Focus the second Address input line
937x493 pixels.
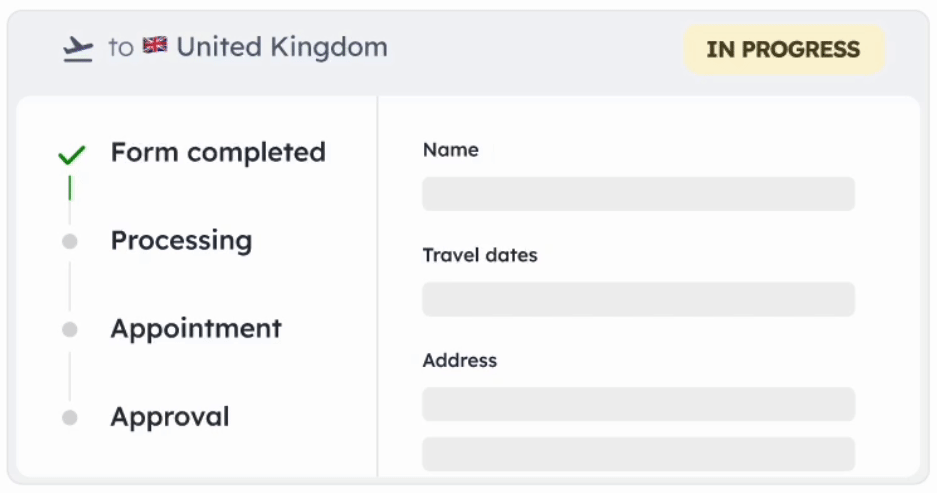[x=638, y=454]
